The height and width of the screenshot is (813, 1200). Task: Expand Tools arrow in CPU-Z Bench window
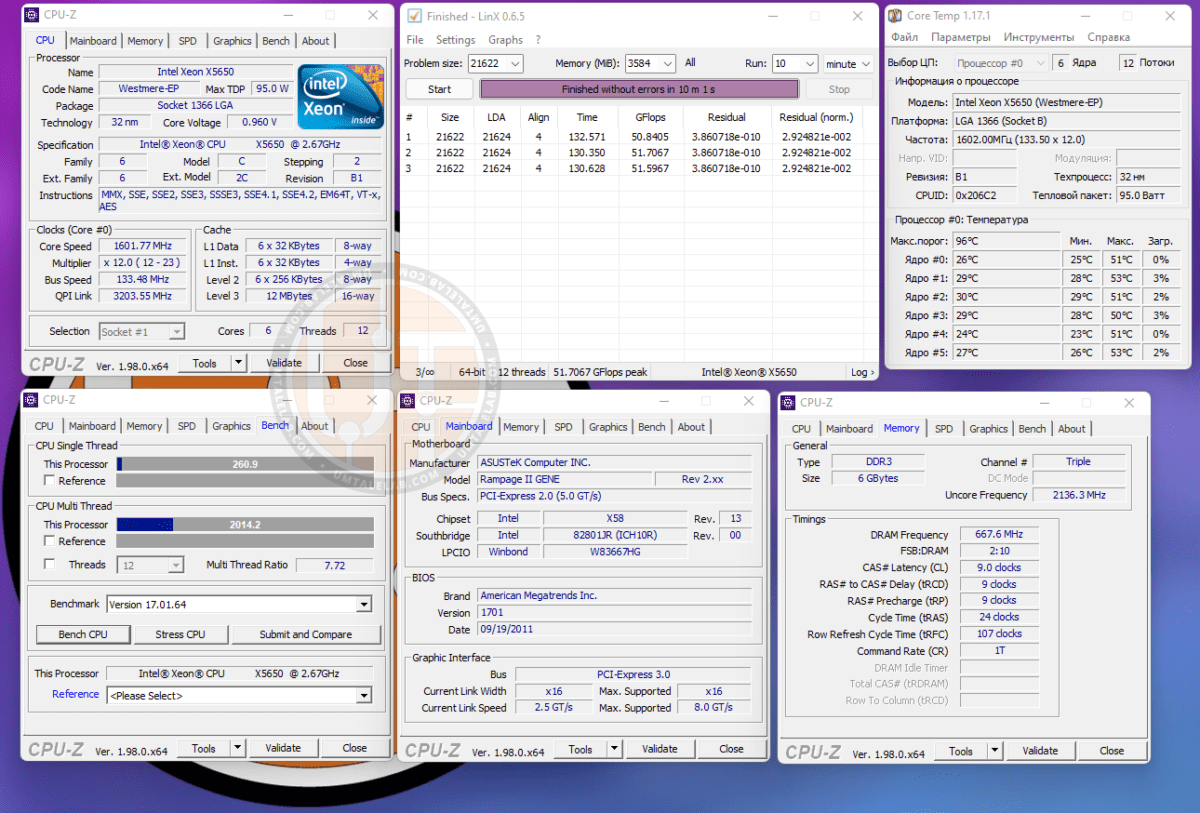click(x=238, y=748)
